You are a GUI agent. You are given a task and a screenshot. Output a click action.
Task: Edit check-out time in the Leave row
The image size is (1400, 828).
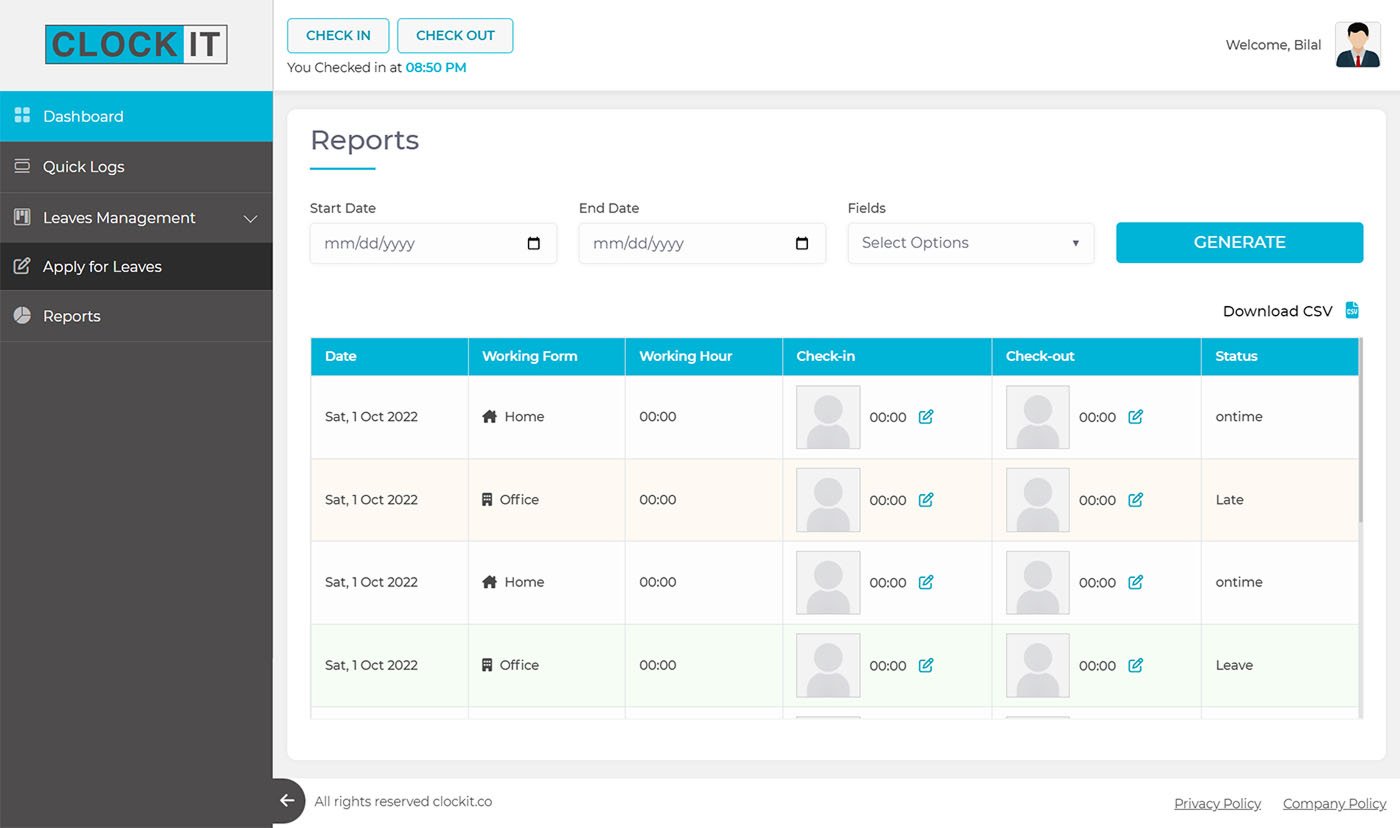click(1135, 665)
